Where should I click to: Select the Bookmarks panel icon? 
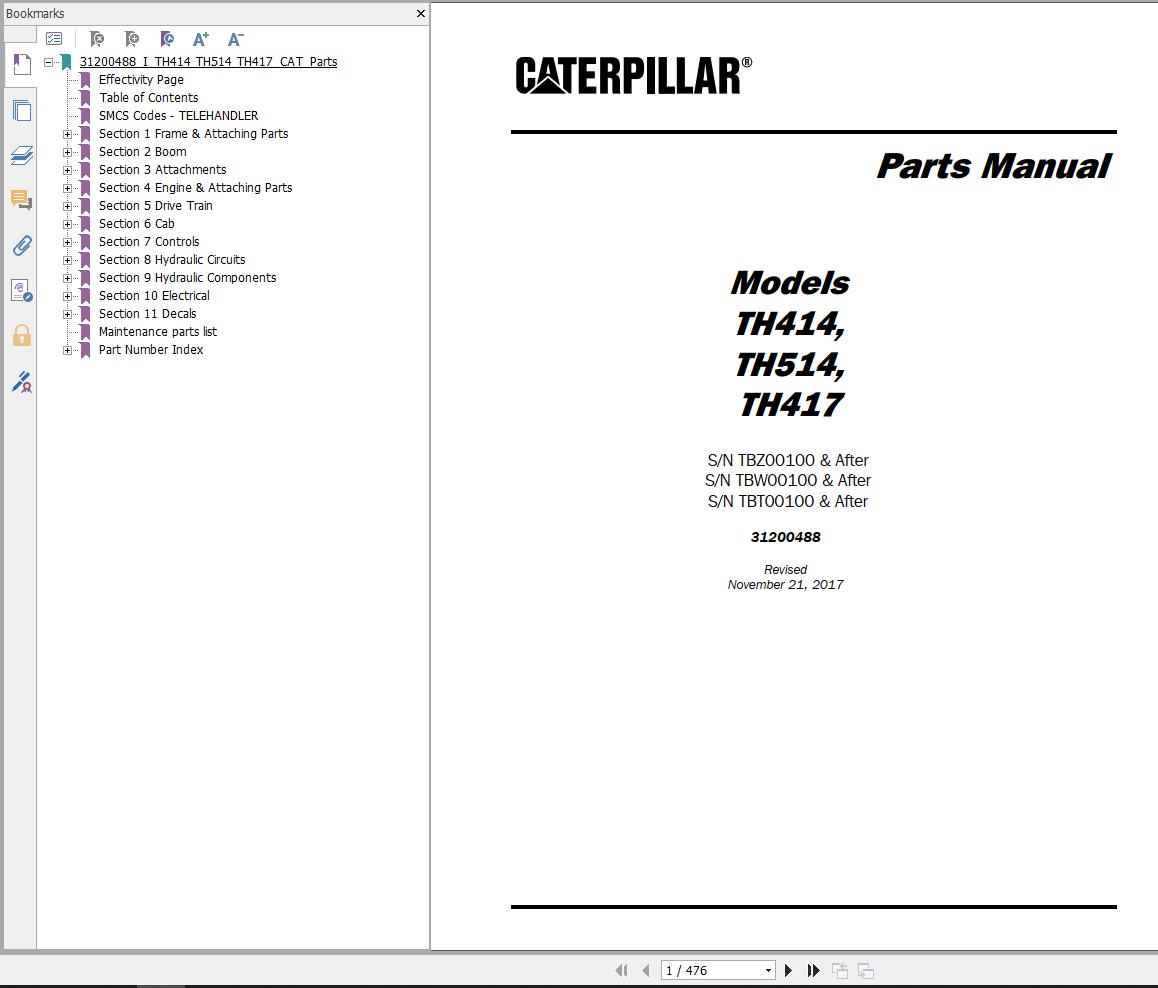coord(22,65)
